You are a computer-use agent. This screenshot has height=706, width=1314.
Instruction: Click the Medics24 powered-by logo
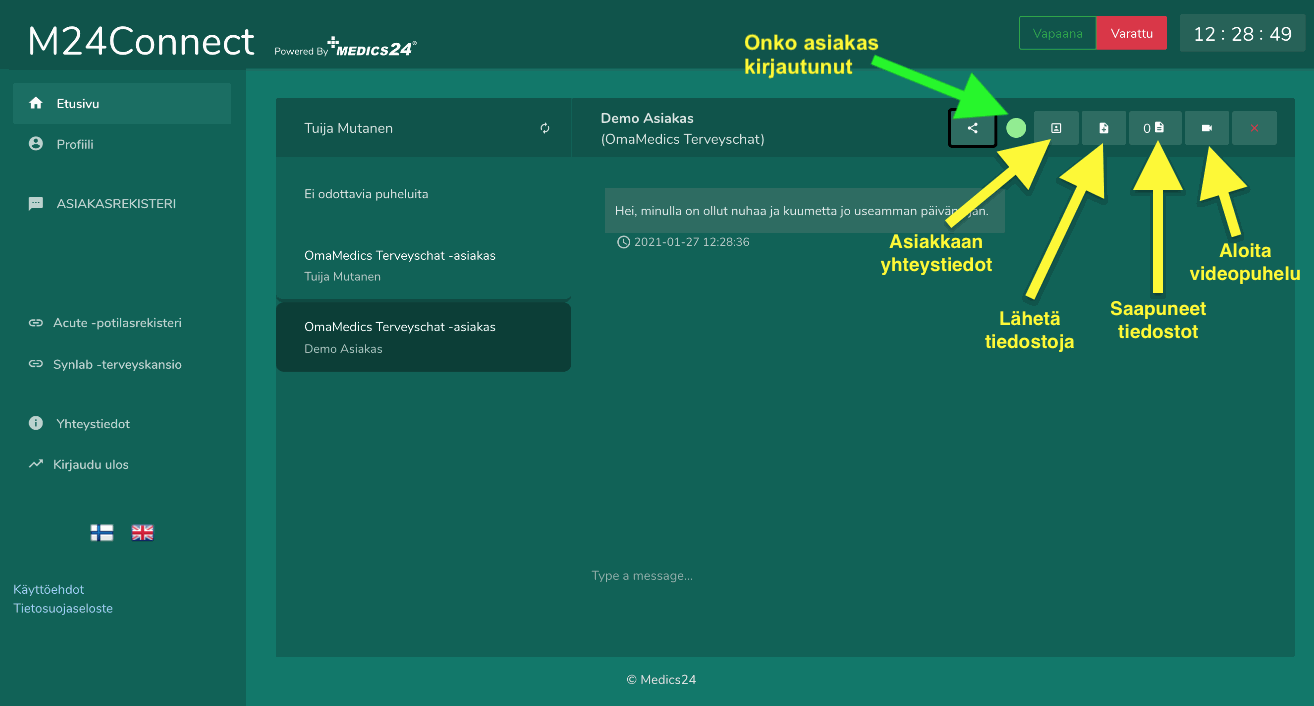point(372,48)
